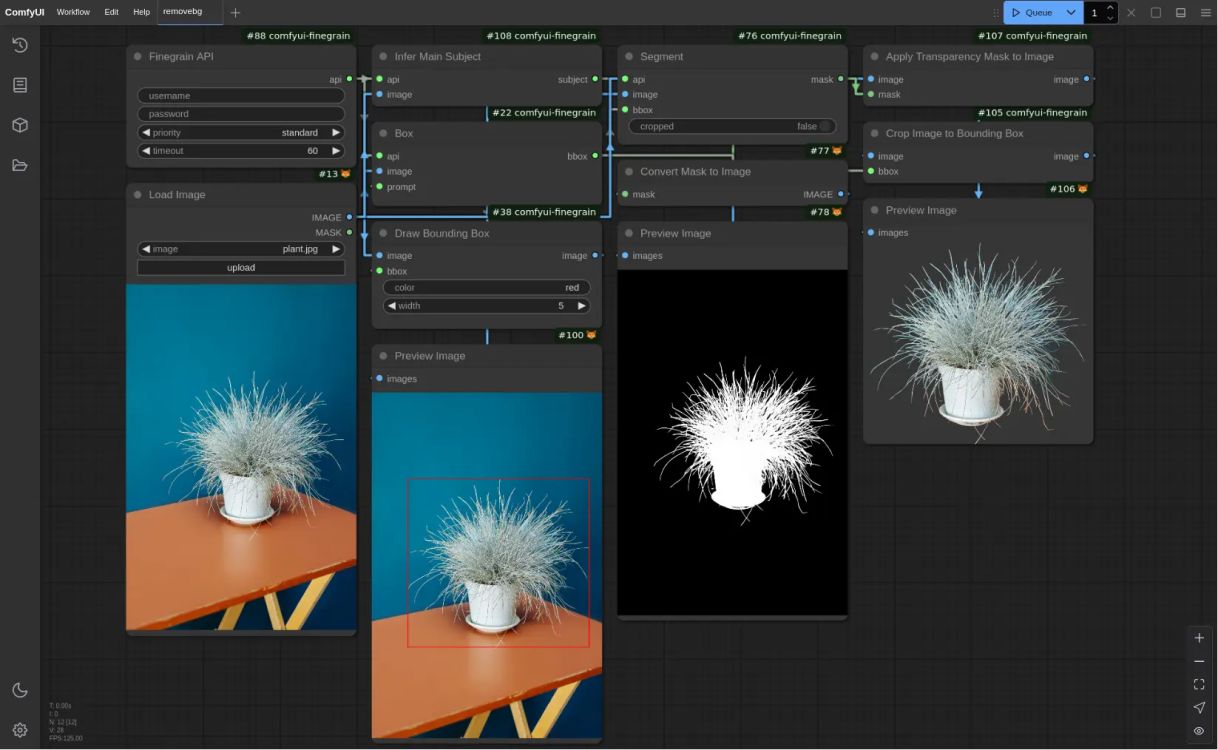Click the Queue button to run workflow
Image resolution: width=1218 pixels, height=750 pixels.
tap(1032, 13)
